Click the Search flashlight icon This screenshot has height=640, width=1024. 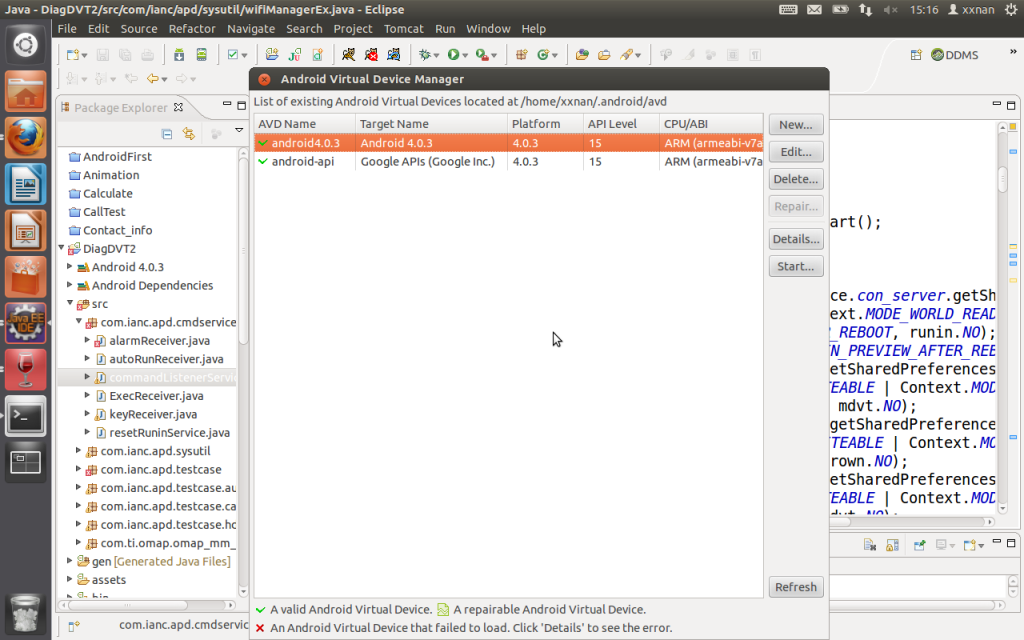click(x=626, y=55)
